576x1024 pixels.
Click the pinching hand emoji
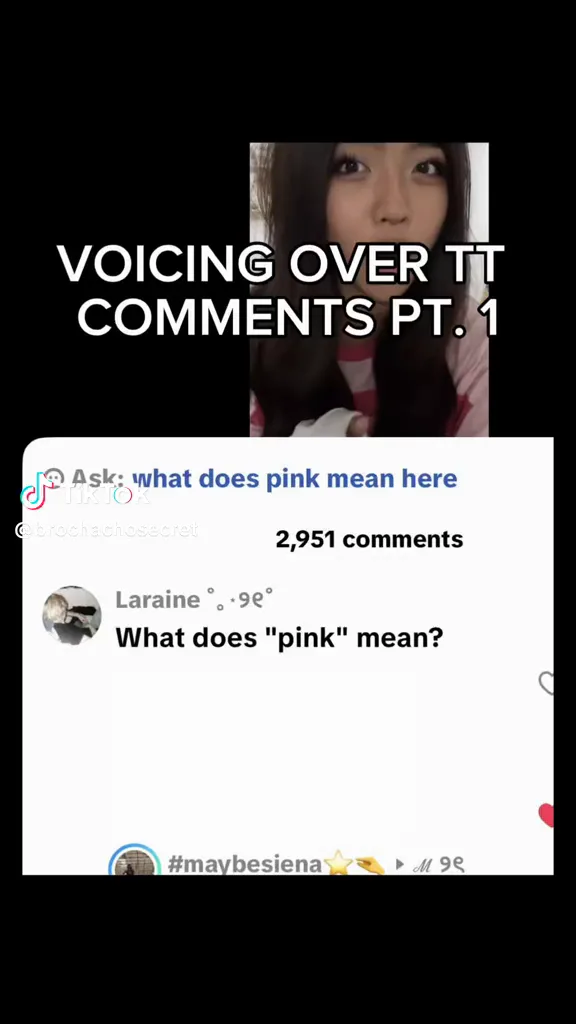pyautogui.click(x=370, y=865)
